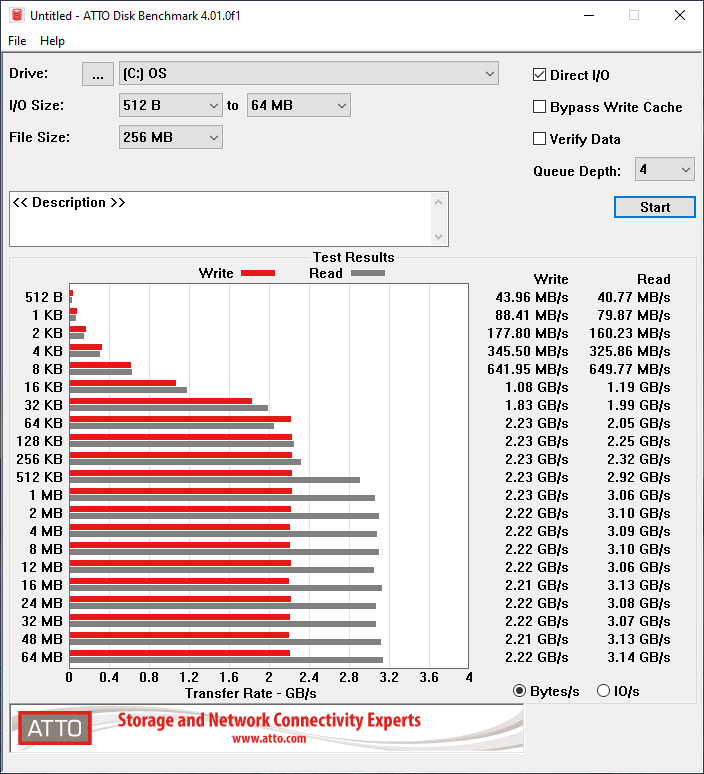704x774 pixels.
Task: Open the www.atto.com link in the banner
Action: tap(269, 739)
